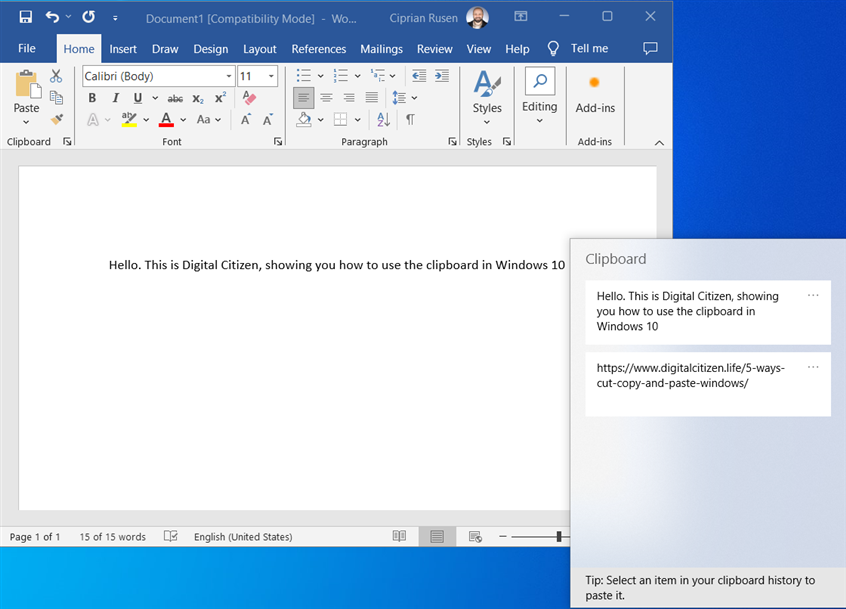Open the Comments speech bubble icon
The image size is (846, 609).
[x=650, y=49]
